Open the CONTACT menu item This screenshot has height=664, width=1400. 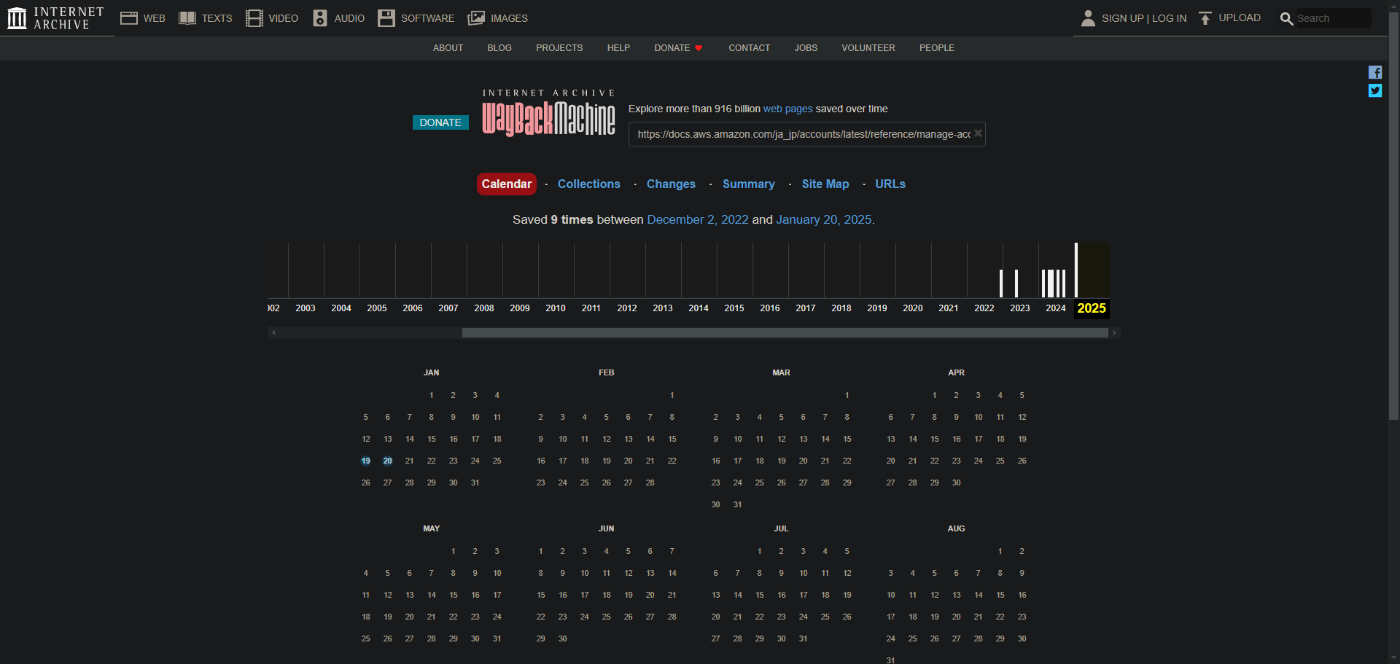(x=749, y=48)
